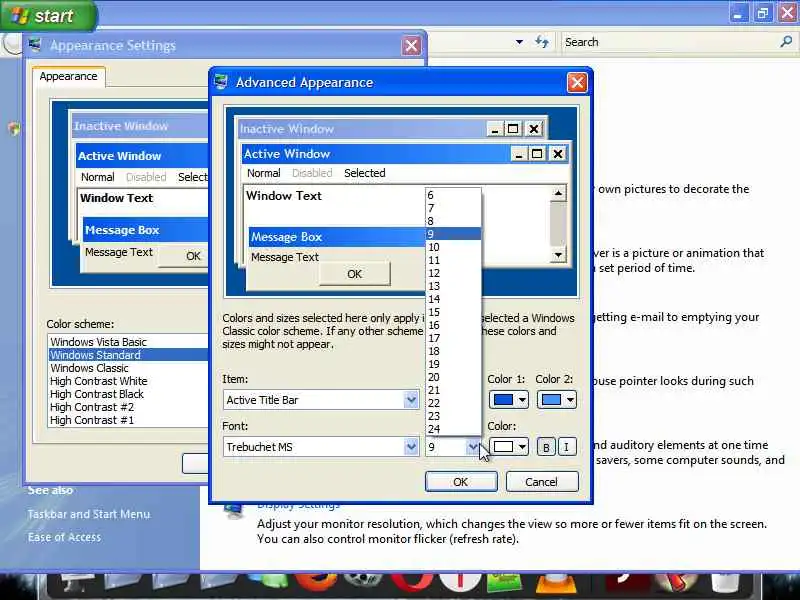Click the magnifier icon in Search box
Image resolution: width=800 pixels, height=600 pixels.
[x=786, y=42]
